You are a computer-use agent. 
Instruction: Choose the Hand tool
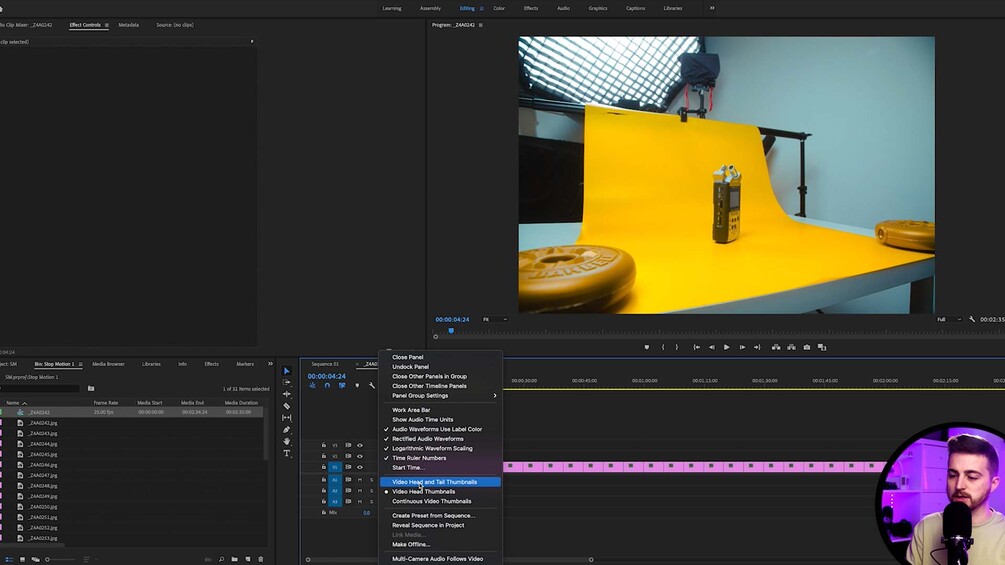[287, 441]
